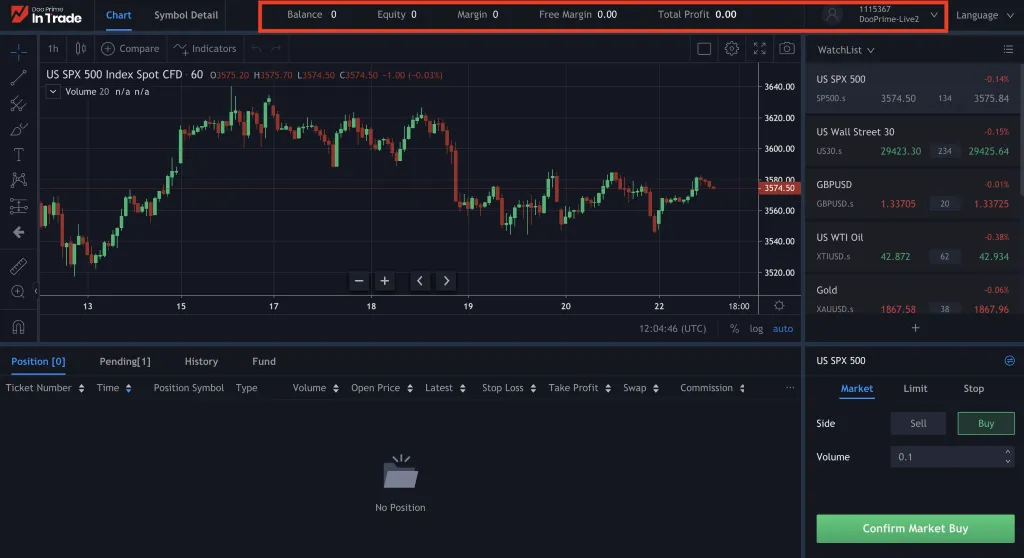Collapse the Volume indicator legend
Image resolution: width=1024 pixels, height=558 pixels.
click(x=53, y=91)
